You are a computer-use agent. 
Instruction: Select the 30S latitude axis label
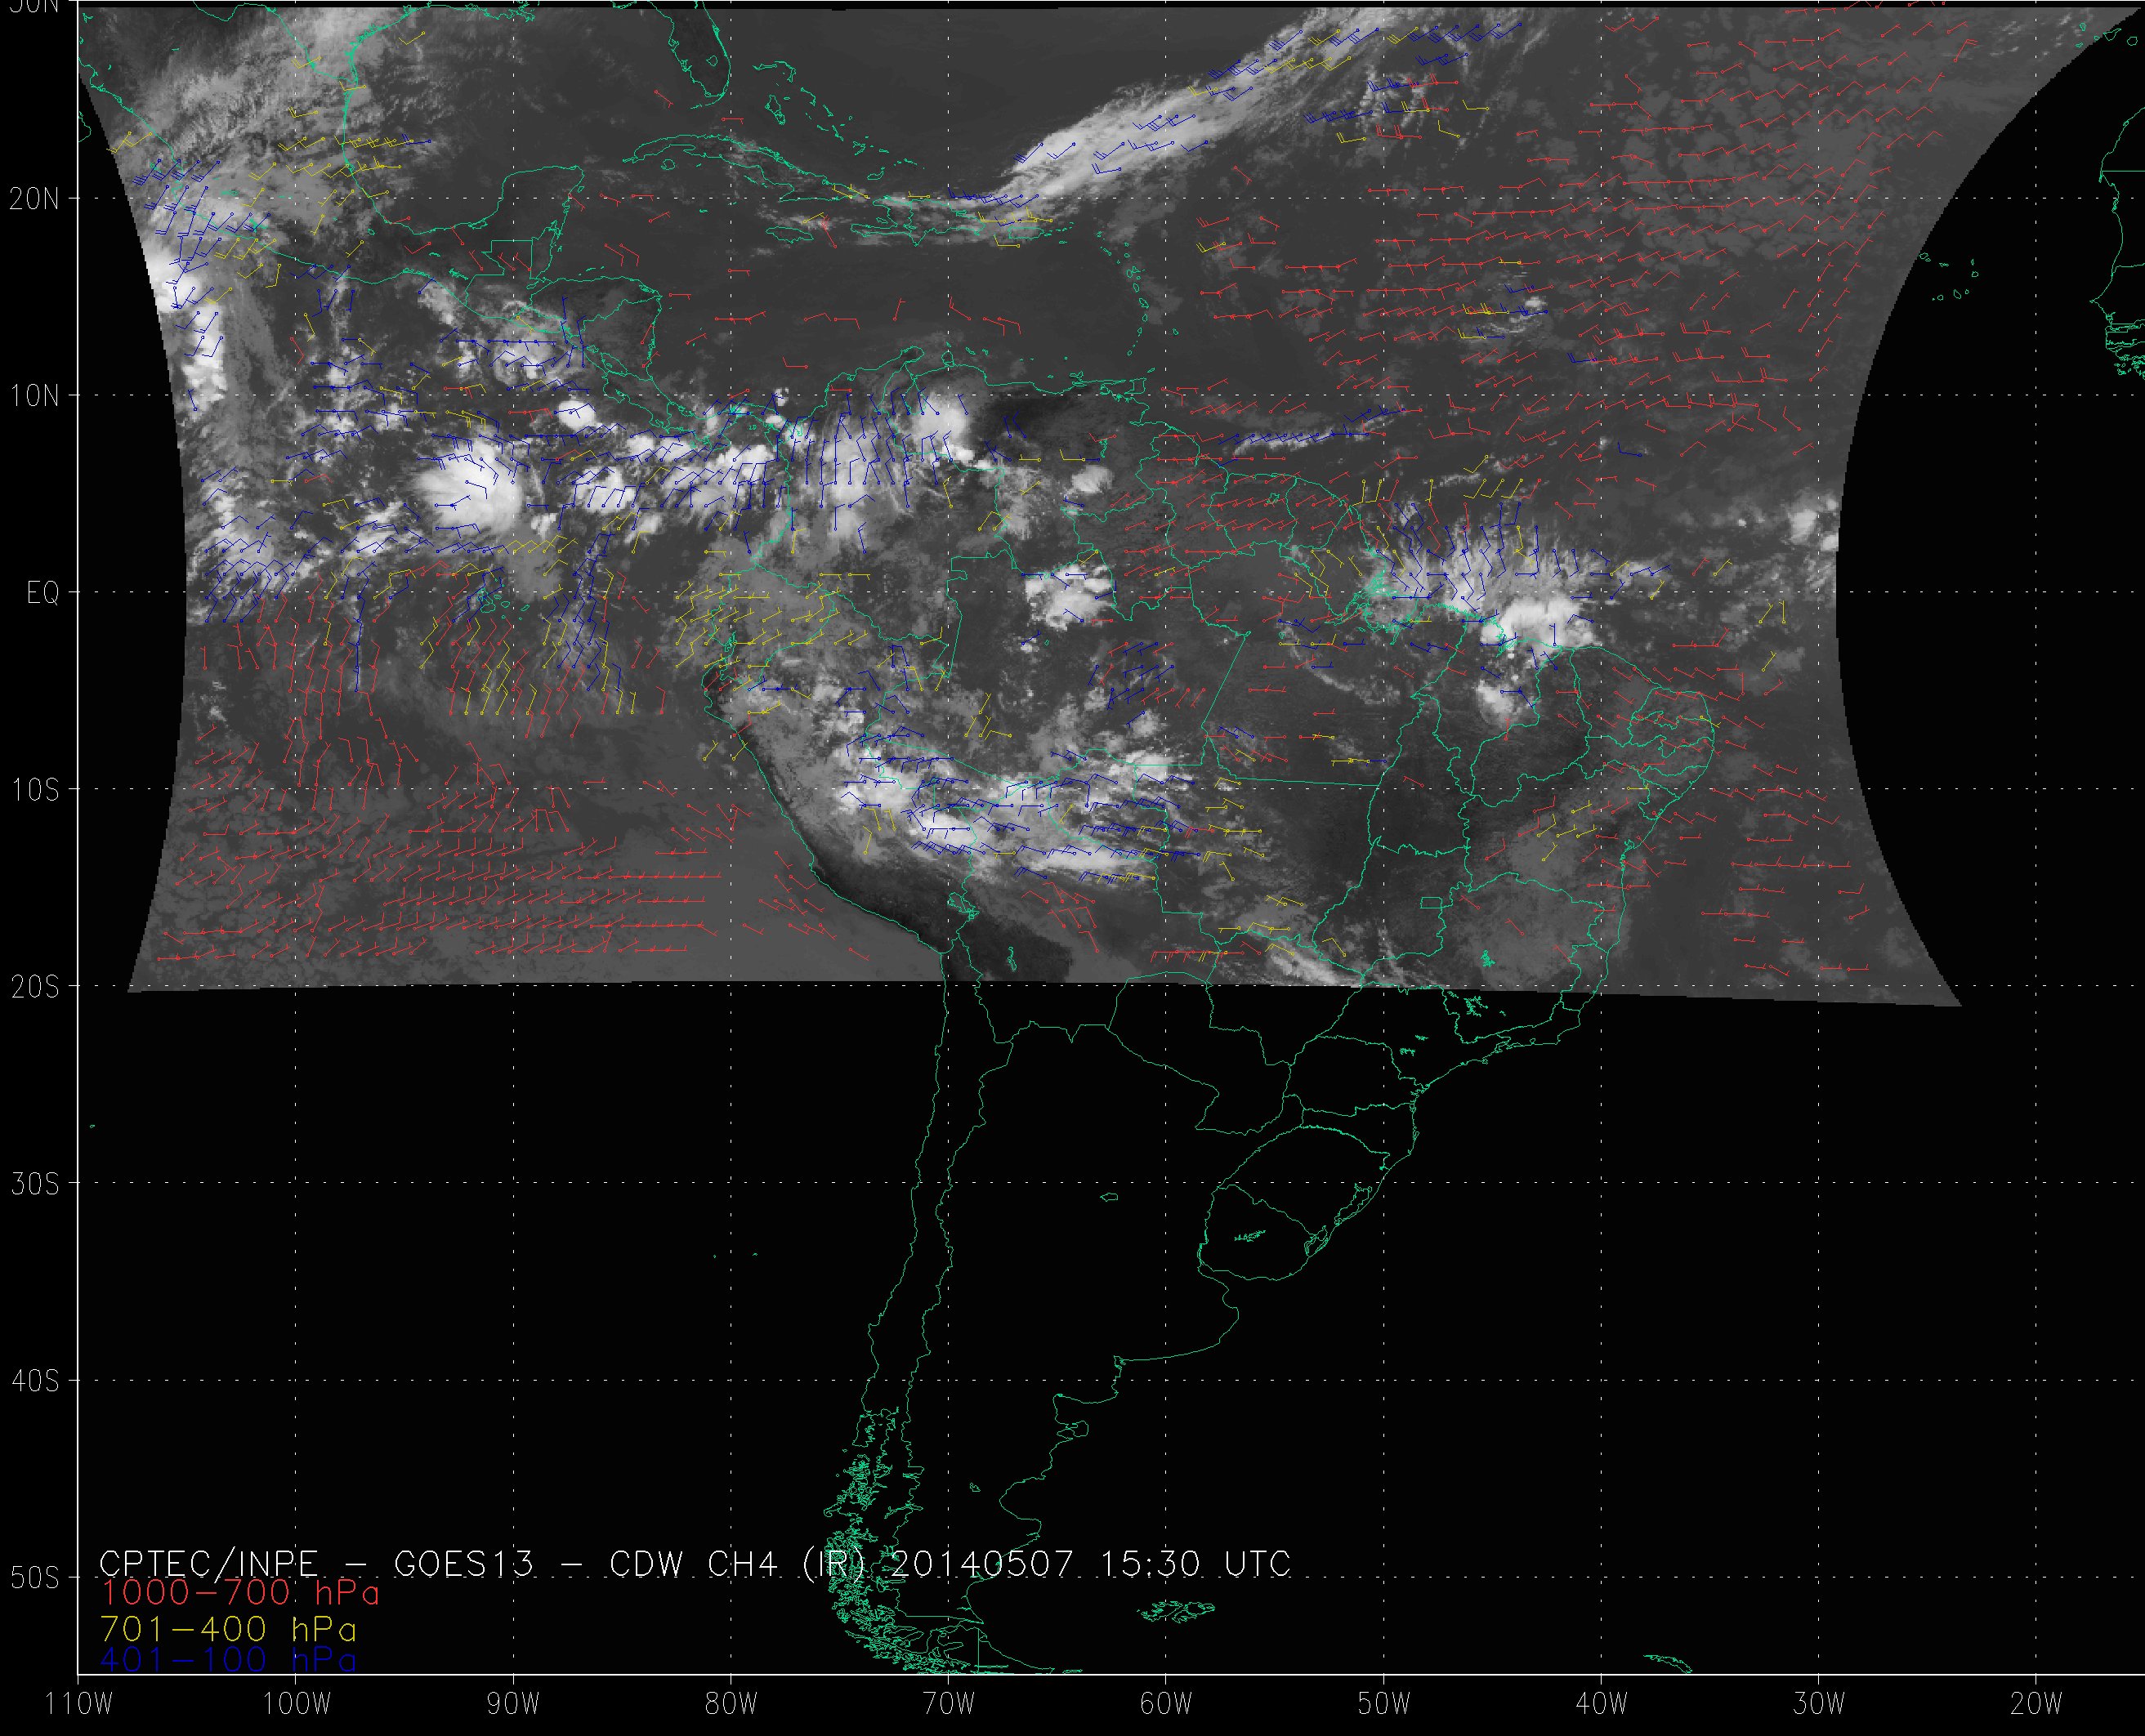(35, 1184)
